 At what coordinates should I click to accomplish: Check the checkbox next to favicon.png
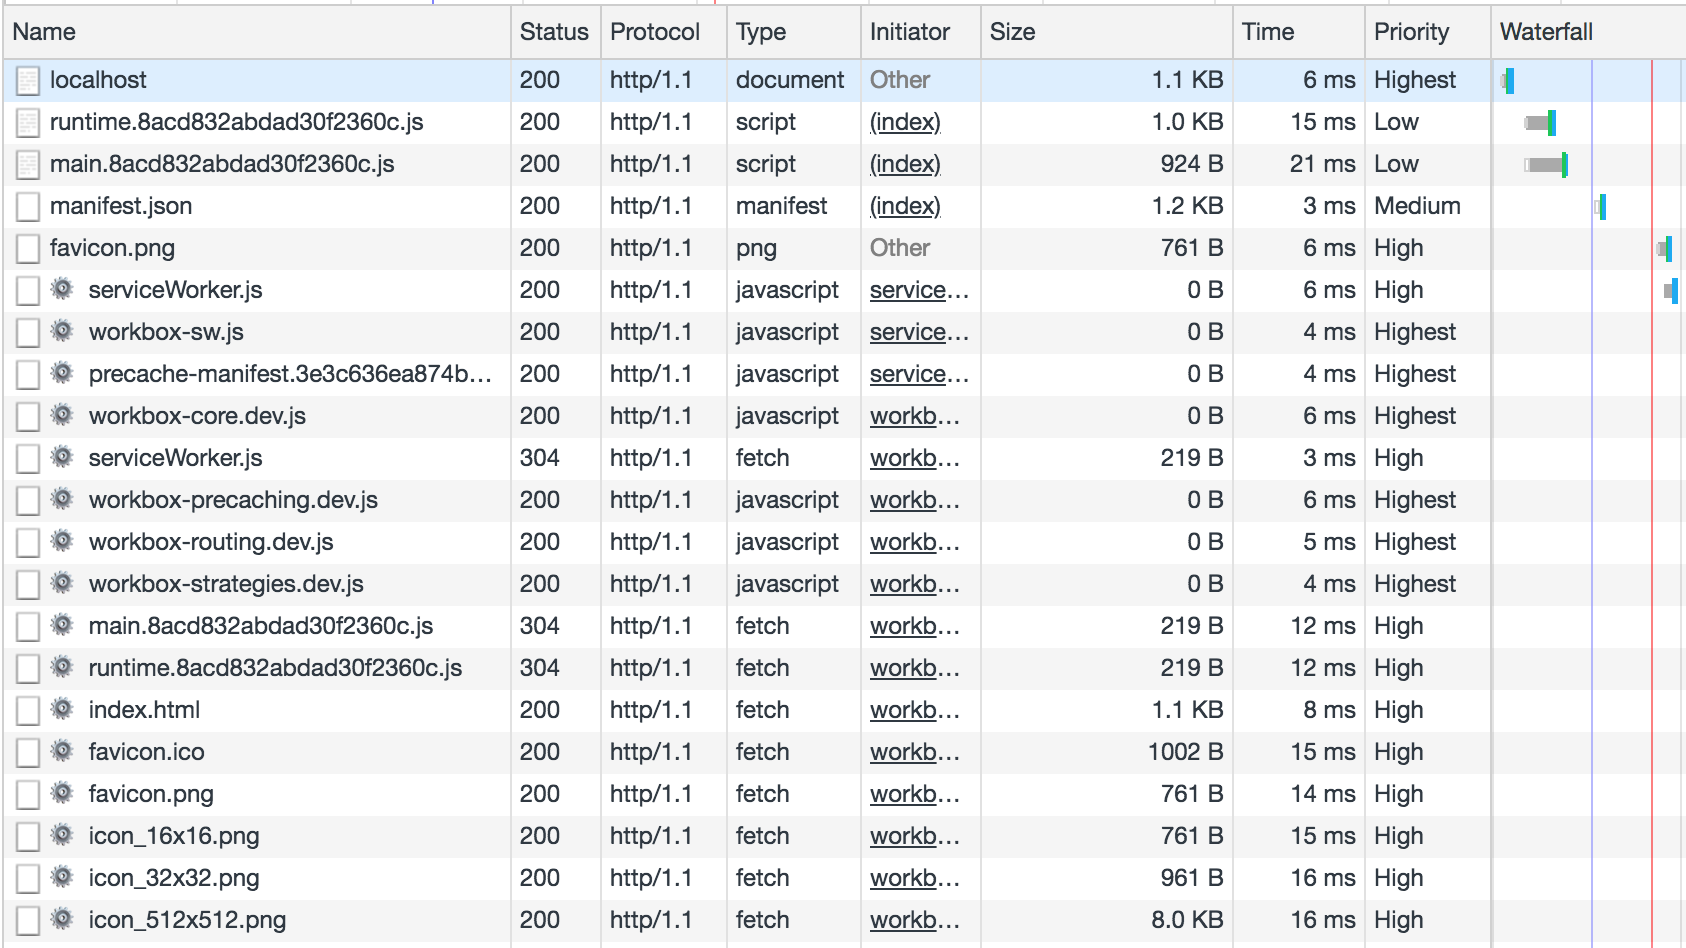[x=27, y=247]
